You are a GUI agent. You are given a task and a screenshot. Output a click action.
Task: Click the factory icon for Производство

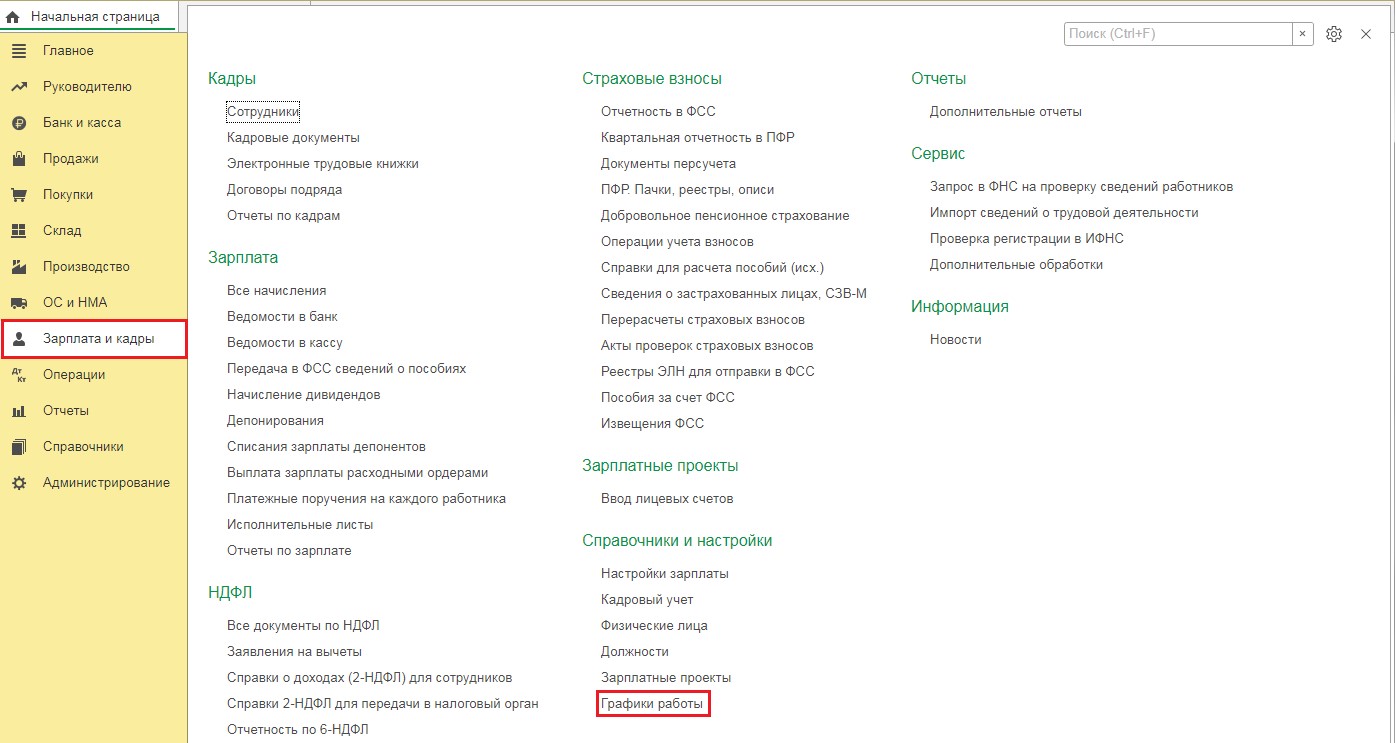pyautogui.click(x=18, y=267)
